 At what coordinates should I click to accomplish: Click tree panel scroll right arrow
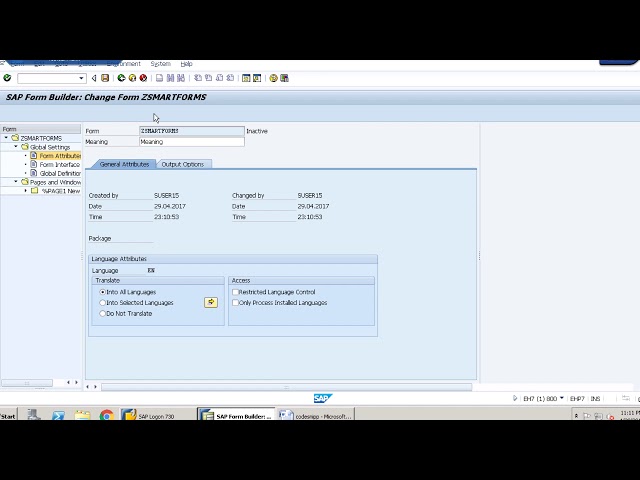coord(76,382)
